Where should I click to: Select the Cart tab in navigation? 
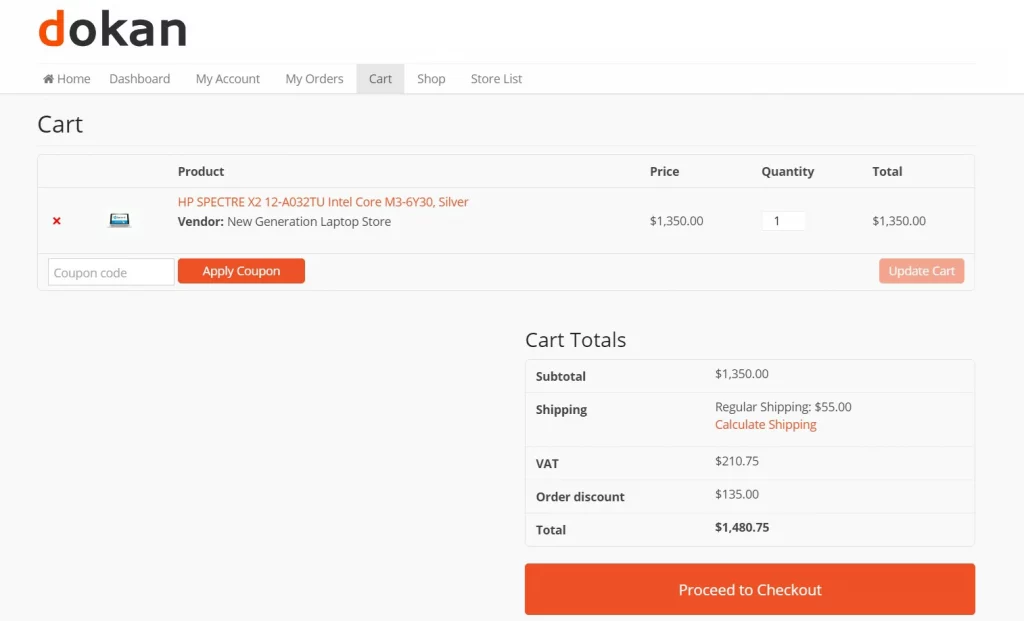click(x=380, y=79)
